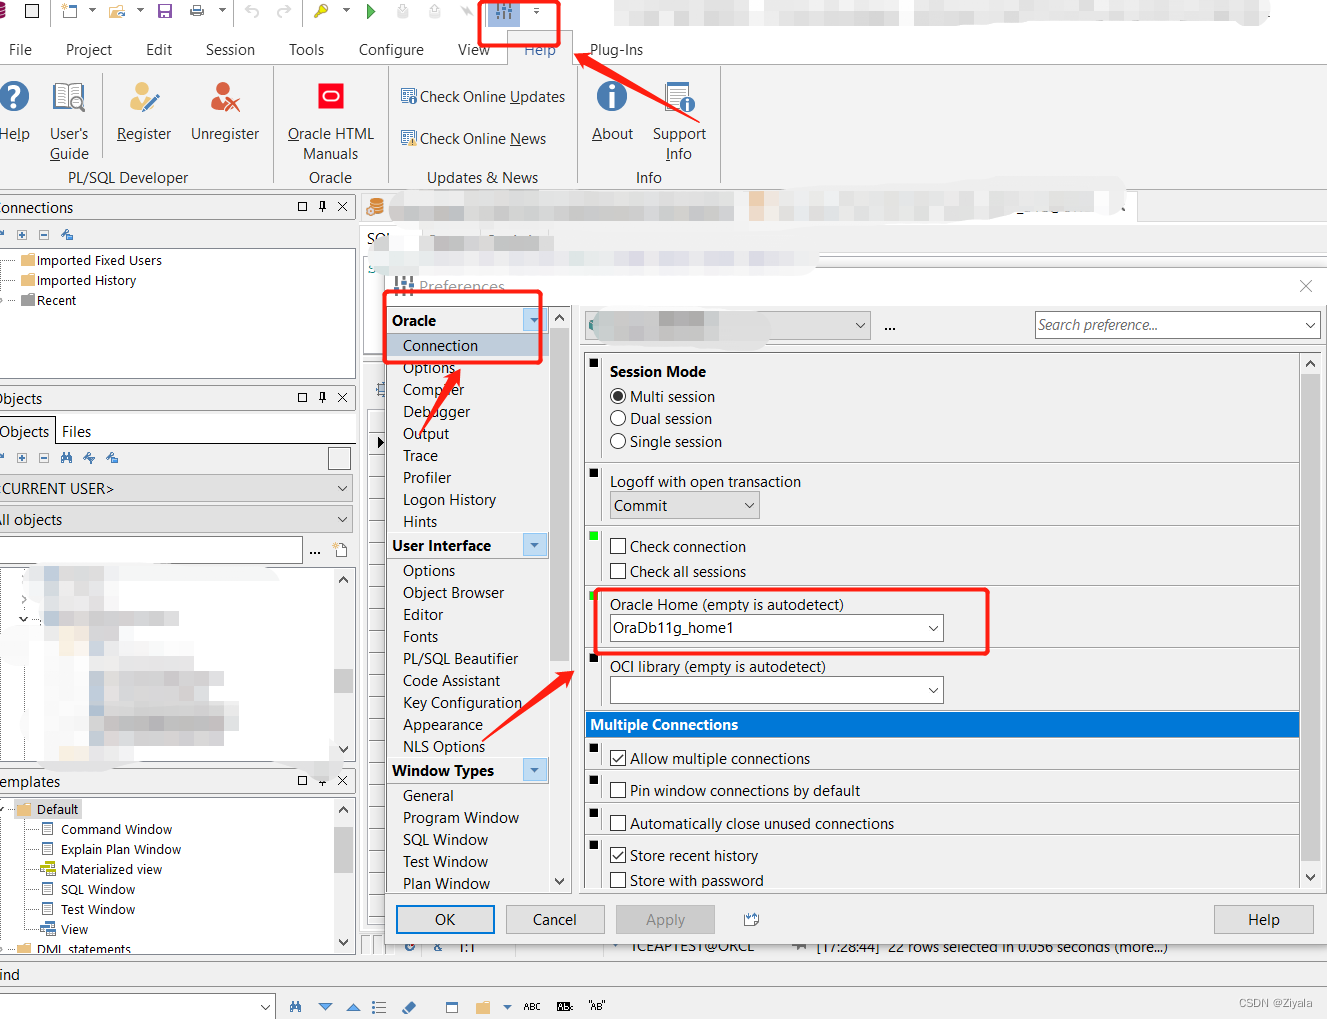Toggle Store recent history checkbox
This screenshot has height=1019, width=1327.
tap(618, 856)
